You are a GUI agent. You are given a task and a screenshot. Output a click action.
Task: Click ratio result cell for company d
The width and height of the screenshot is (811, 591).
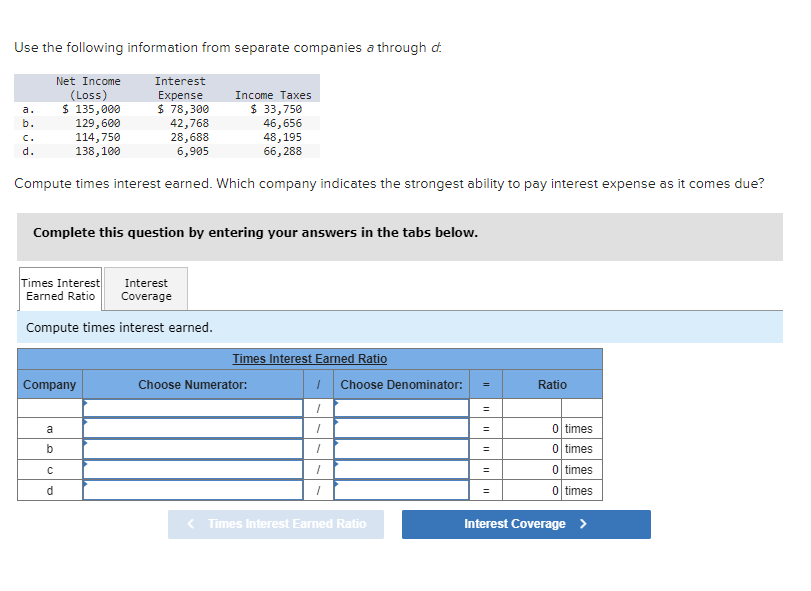pos(532,490)
